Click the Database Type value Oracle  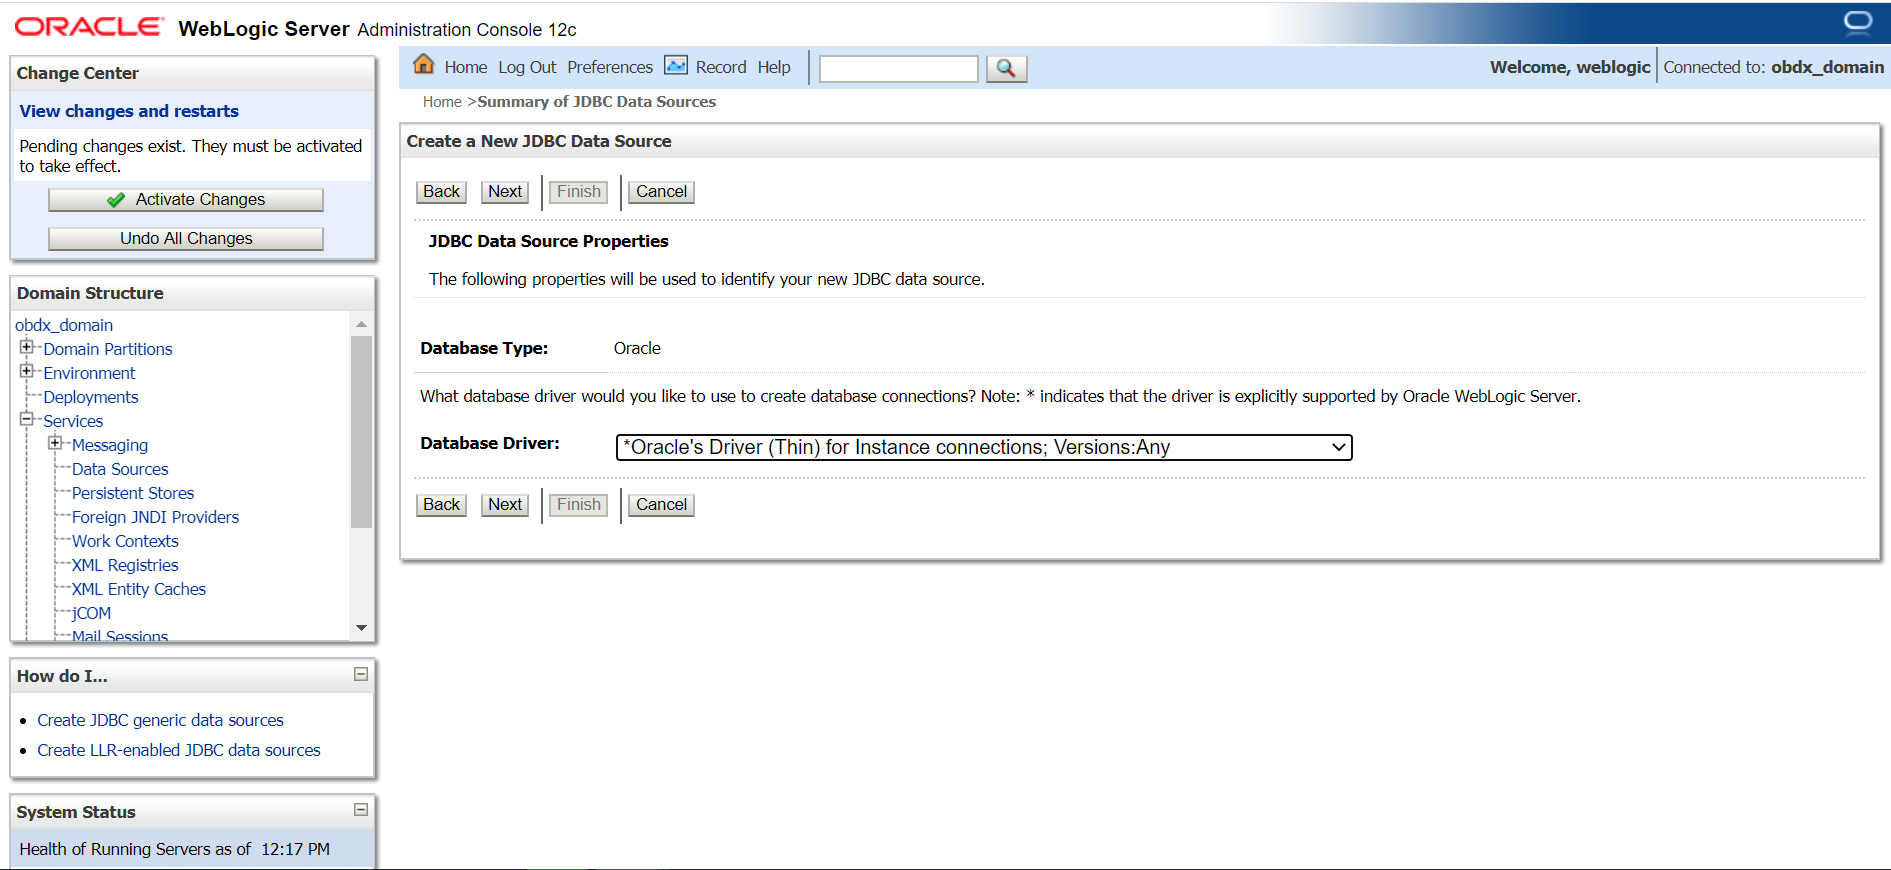click(x=637, y=348)
